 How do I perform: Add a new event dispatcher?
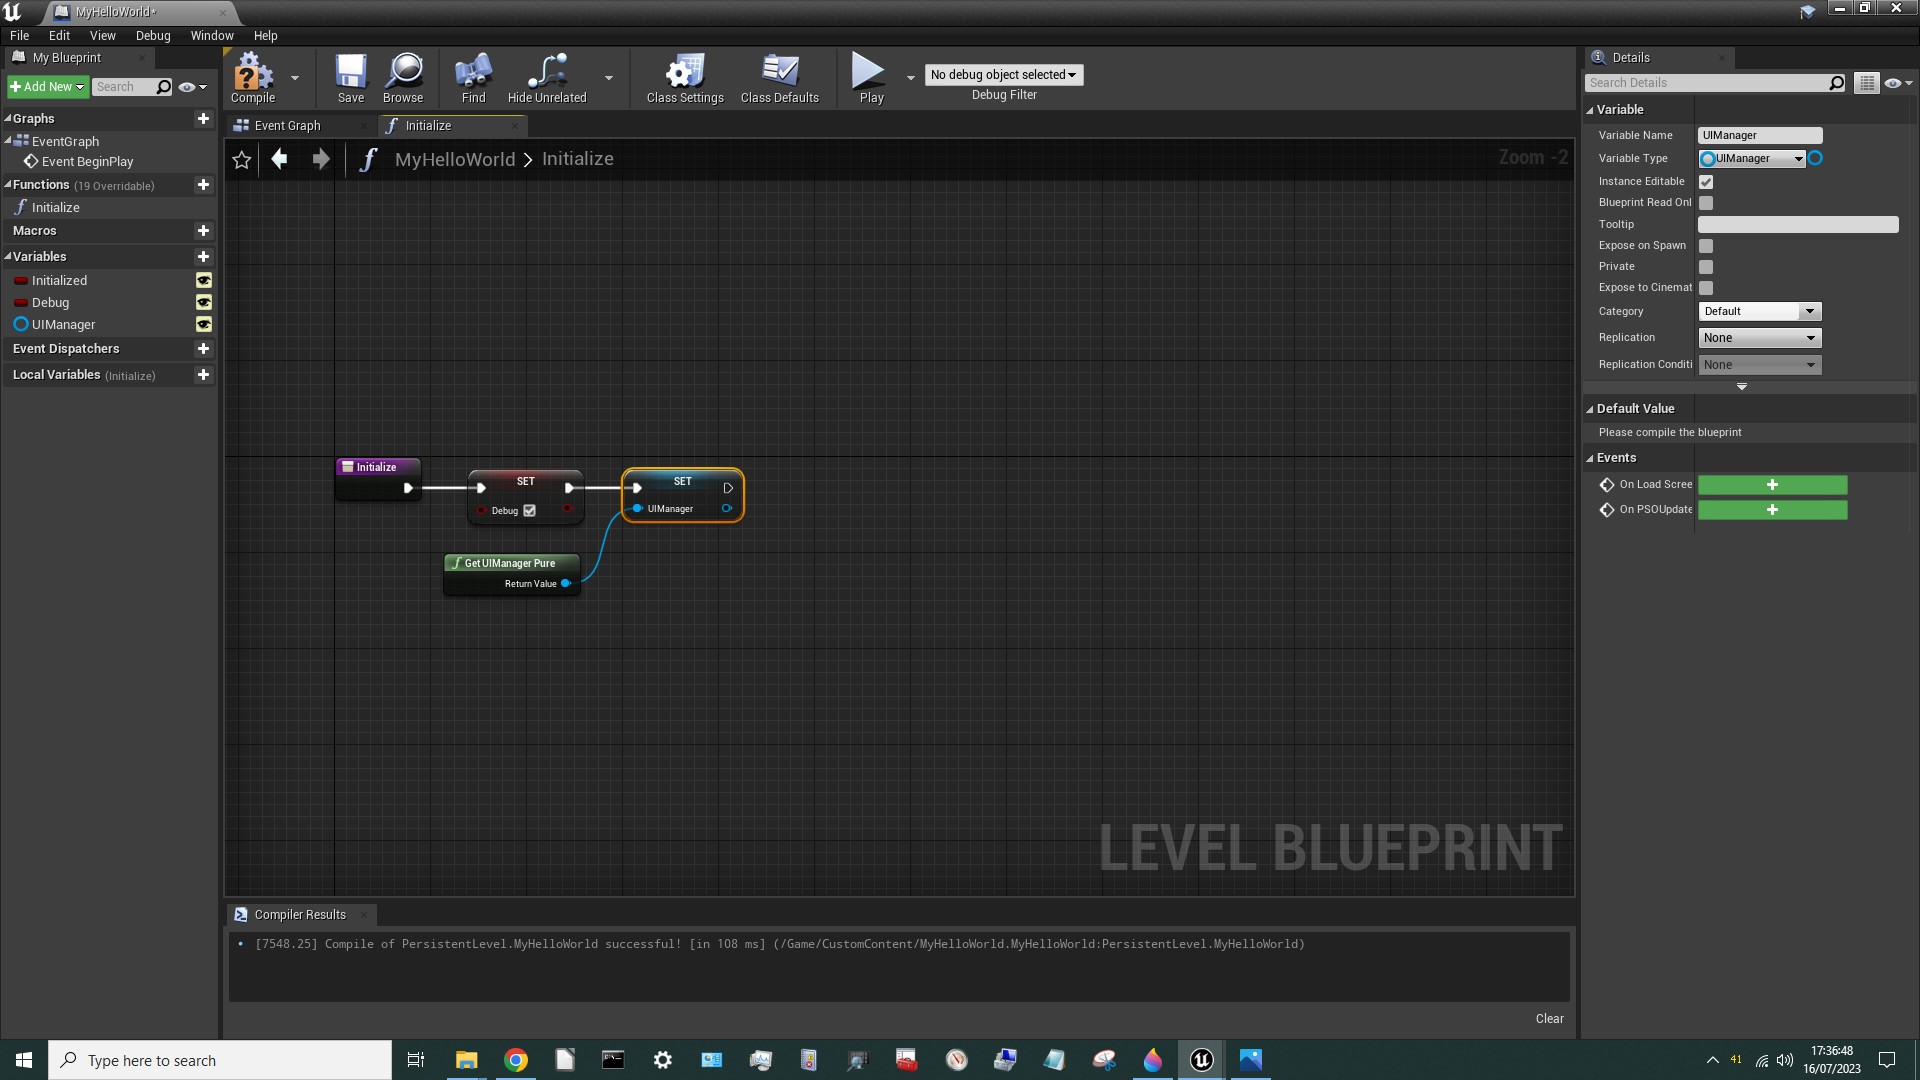tap(203, 349)
